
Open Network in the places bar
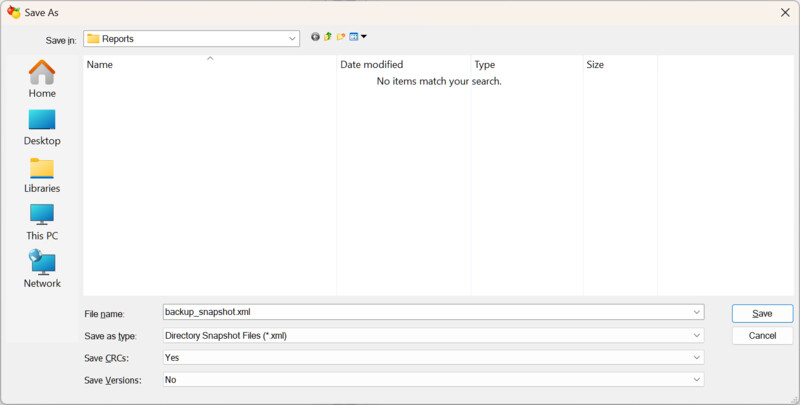click(42, 269)
